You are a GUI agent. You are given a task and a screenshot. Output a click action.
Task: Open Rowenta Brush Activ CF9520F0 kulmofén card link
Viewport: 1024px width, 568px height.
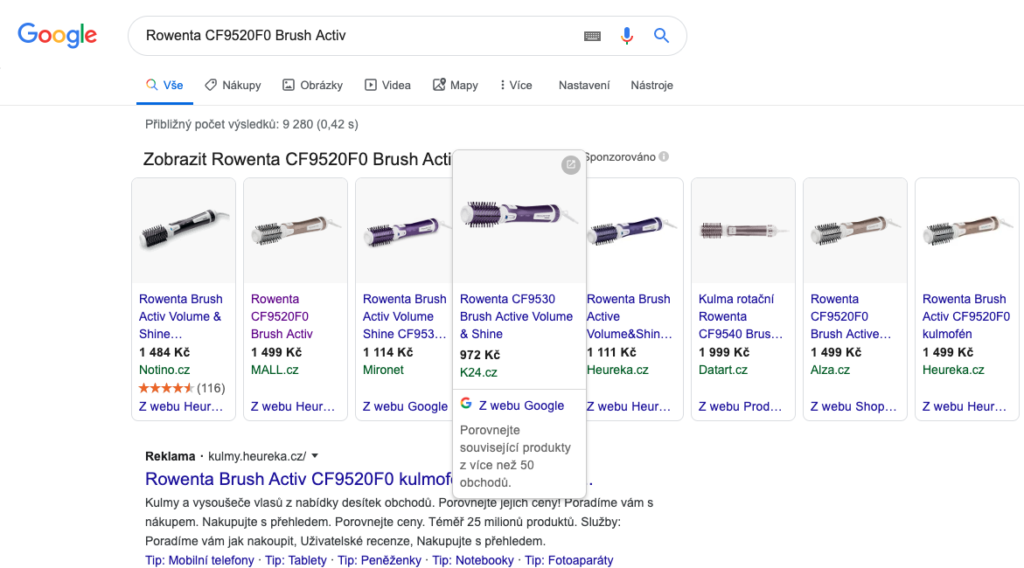pos(966,316)
